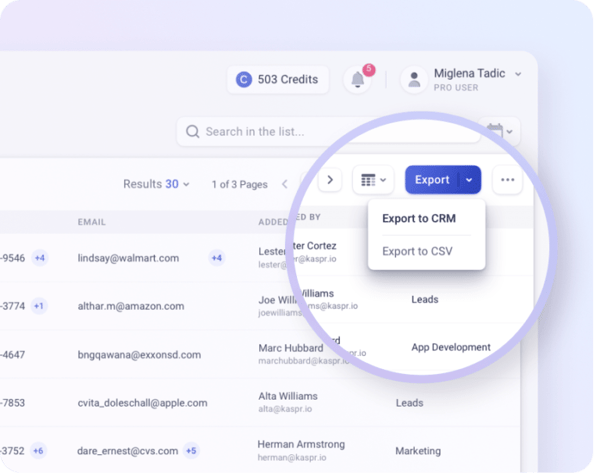Show +1 more phones for -3774
600x473 pixels.
pyautogui.click(x=39, y=306)
